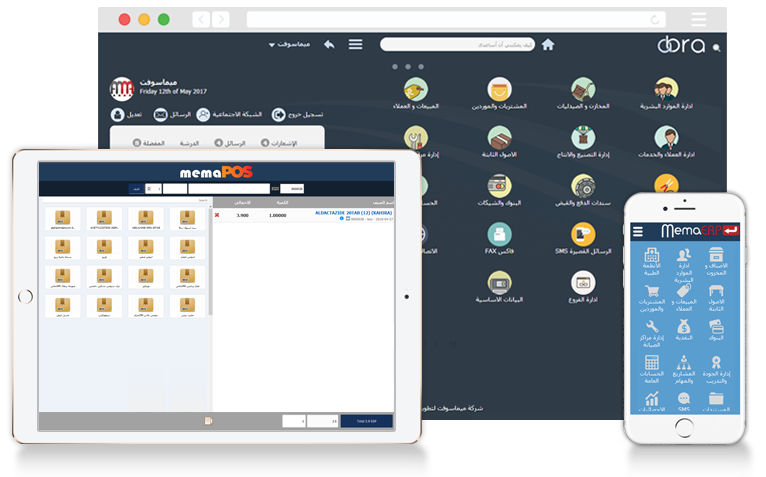Open the Purchases and Suppliers module
This screenshot has height=477, width=766.
tap(500, 89)
